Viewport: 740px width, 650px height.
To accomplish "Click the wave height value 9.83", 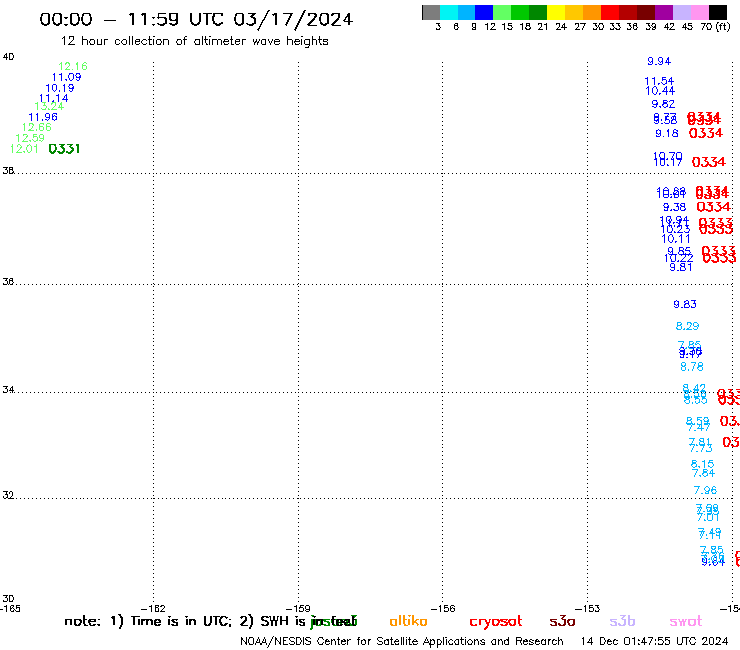I will [685, 304].
